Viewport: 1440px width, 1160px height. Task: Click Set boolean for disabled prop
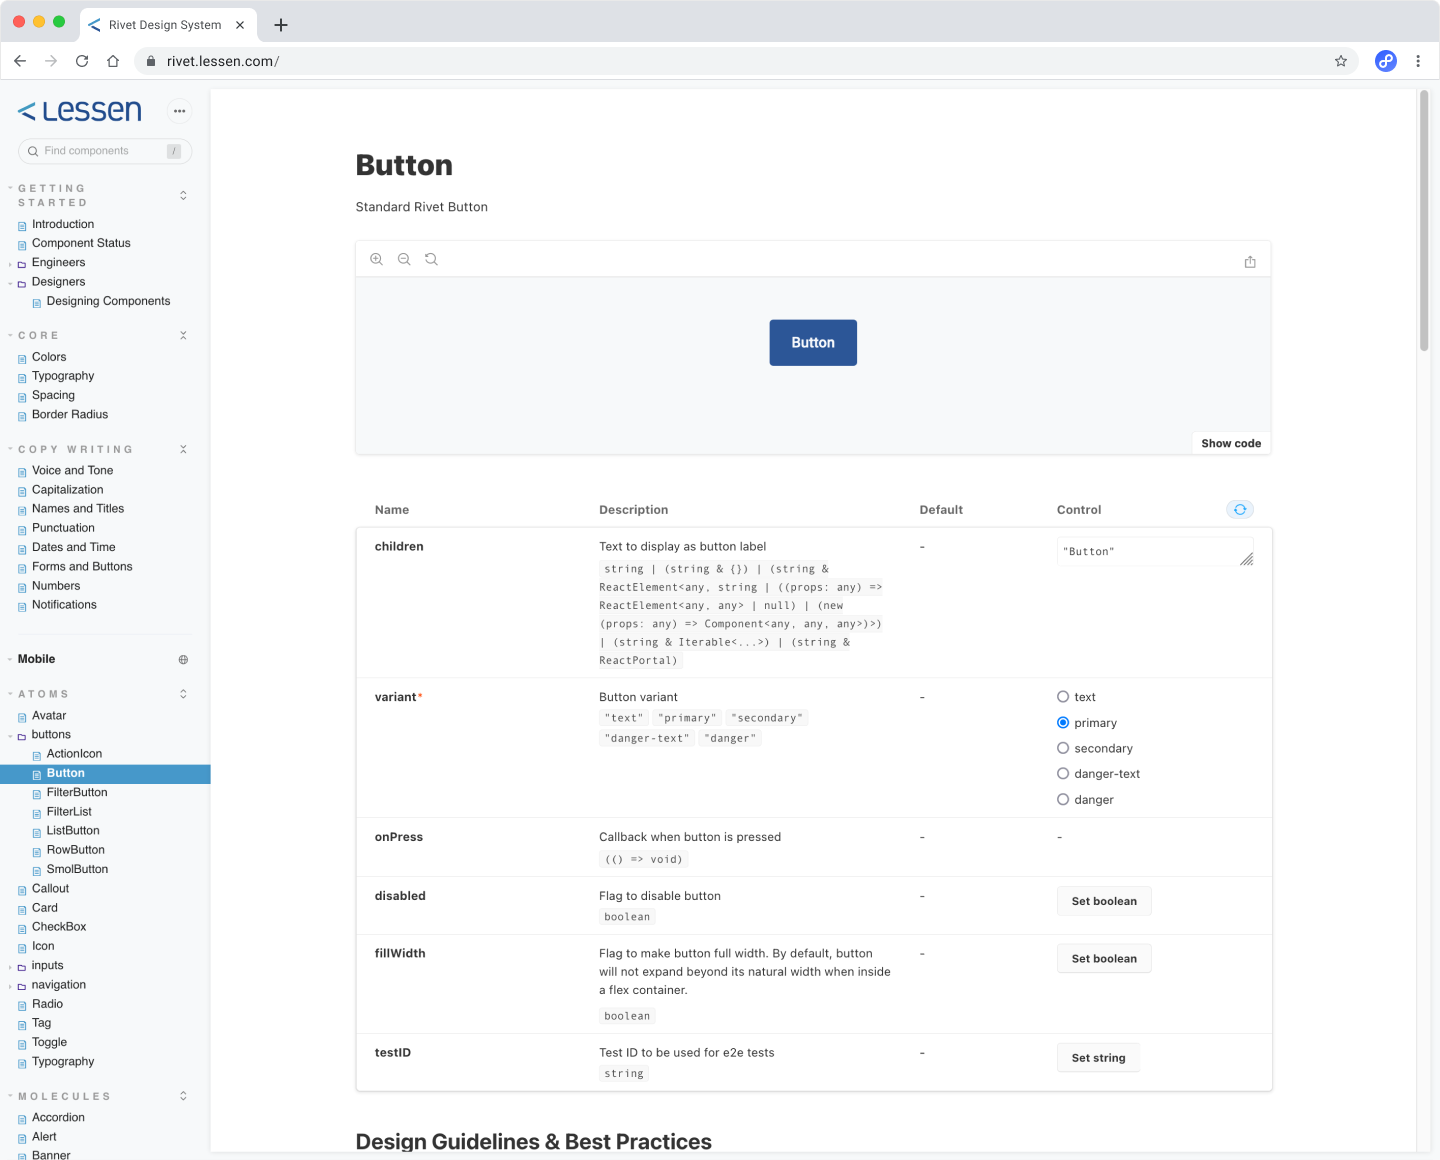(1104, 901)
